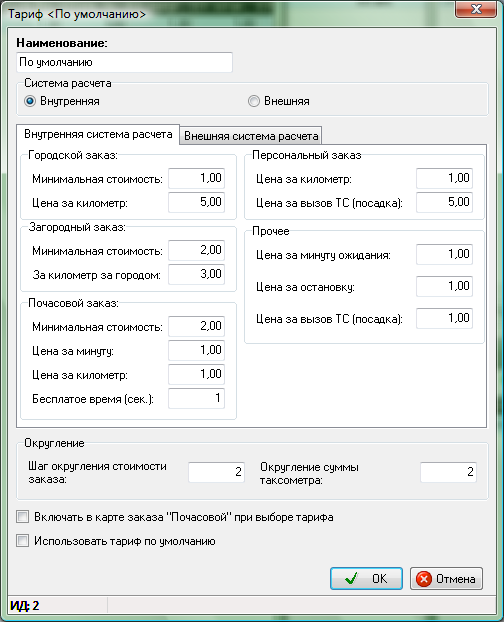This screenshot has width=504, height=622.
Task: Click the green checkmark OK button
Action: pos(366,578)
